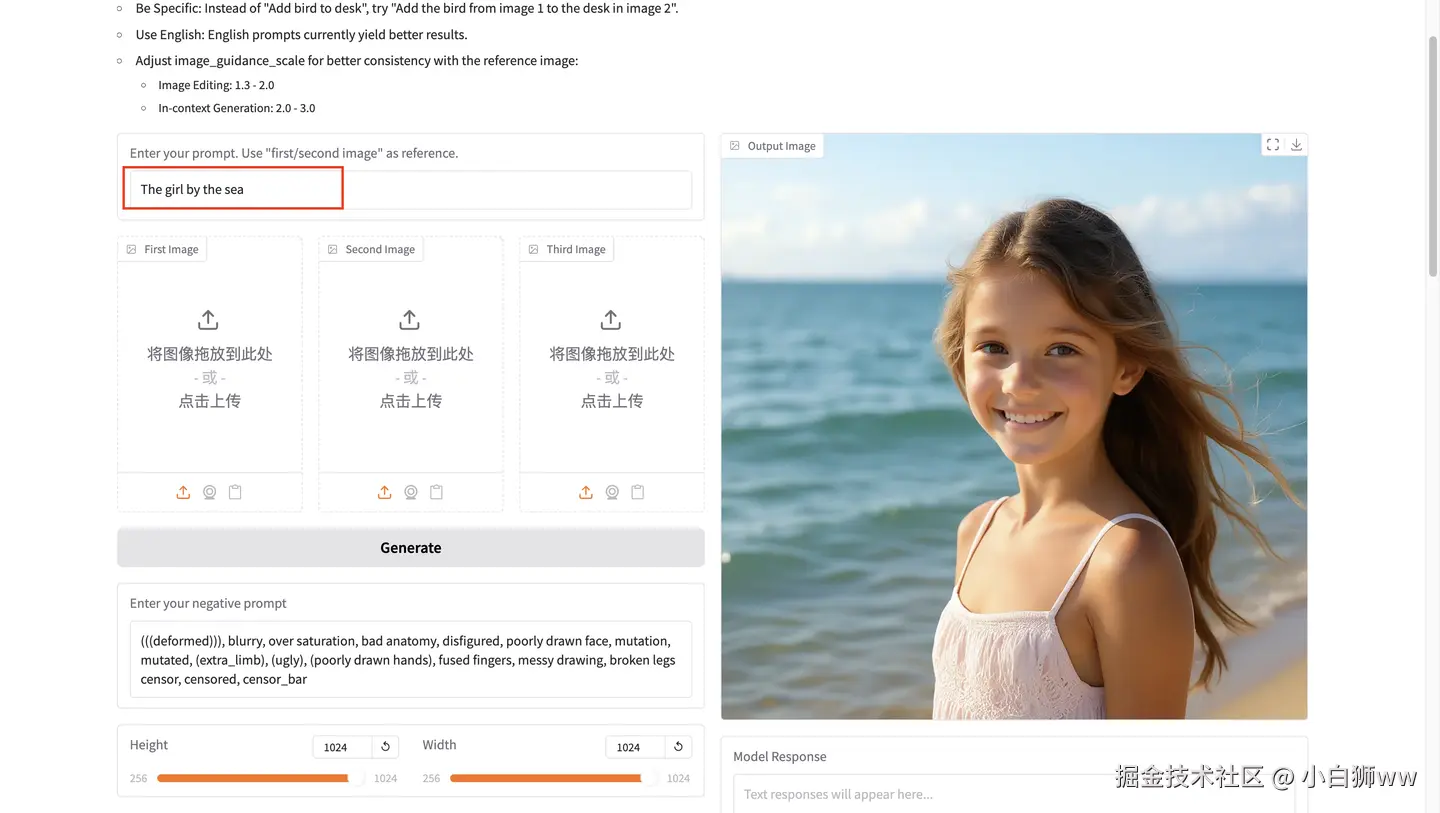
Task: Adjust the Height slider
Action: 260,778
